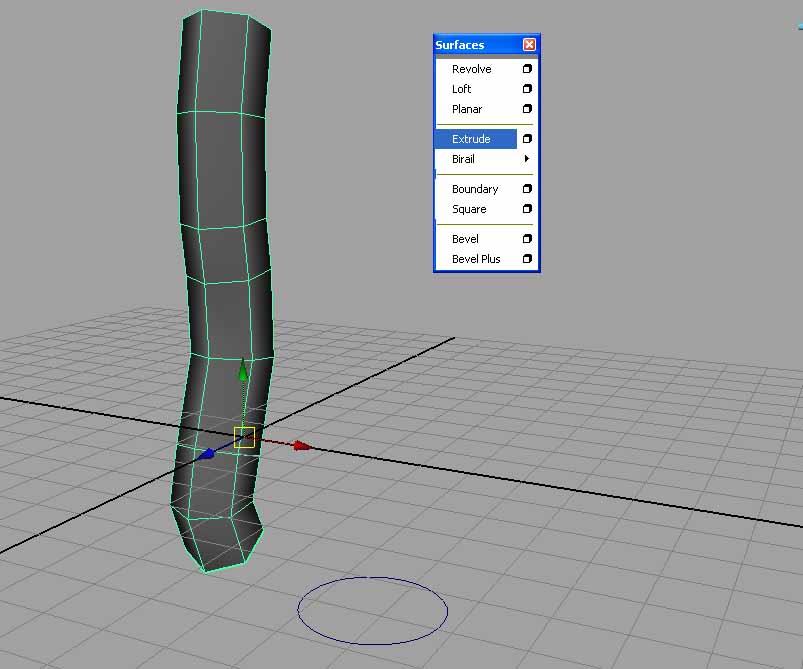803x669 pixels.
Task: Open the Planar options box icon
Action: tap(527, 109)
